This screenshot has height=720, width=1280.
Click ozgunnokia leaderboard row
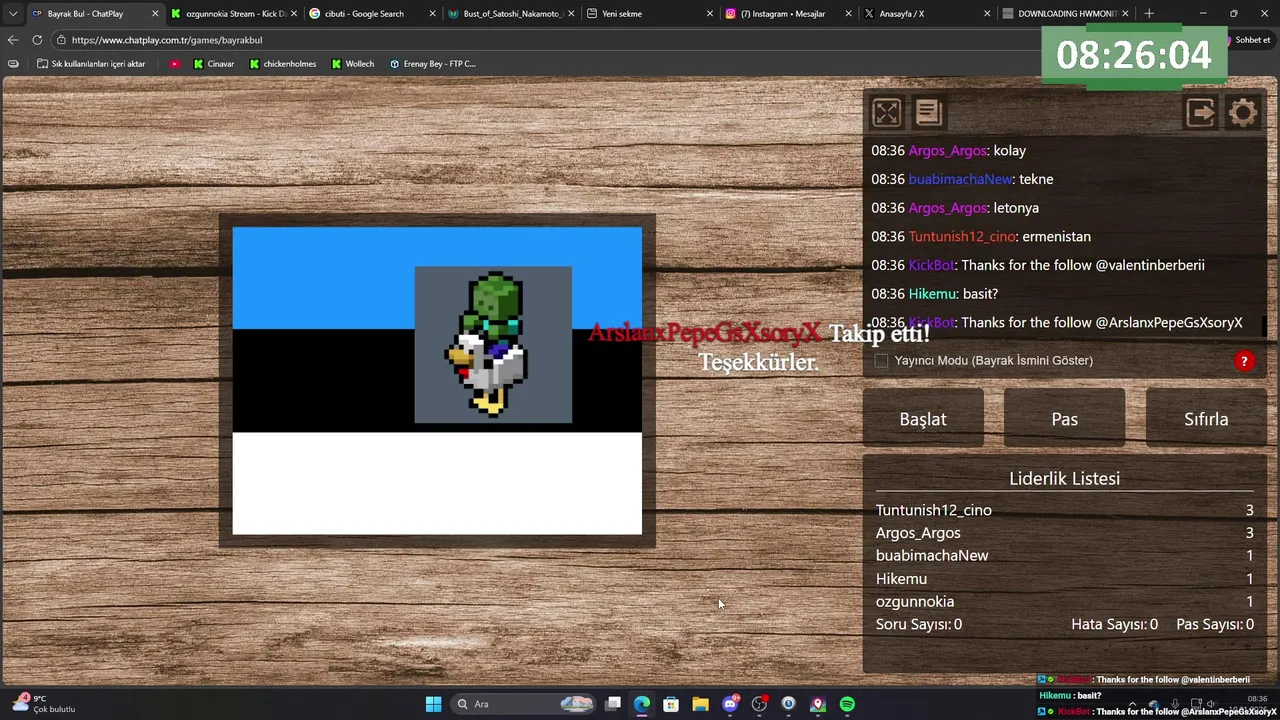coord(1064,601)
